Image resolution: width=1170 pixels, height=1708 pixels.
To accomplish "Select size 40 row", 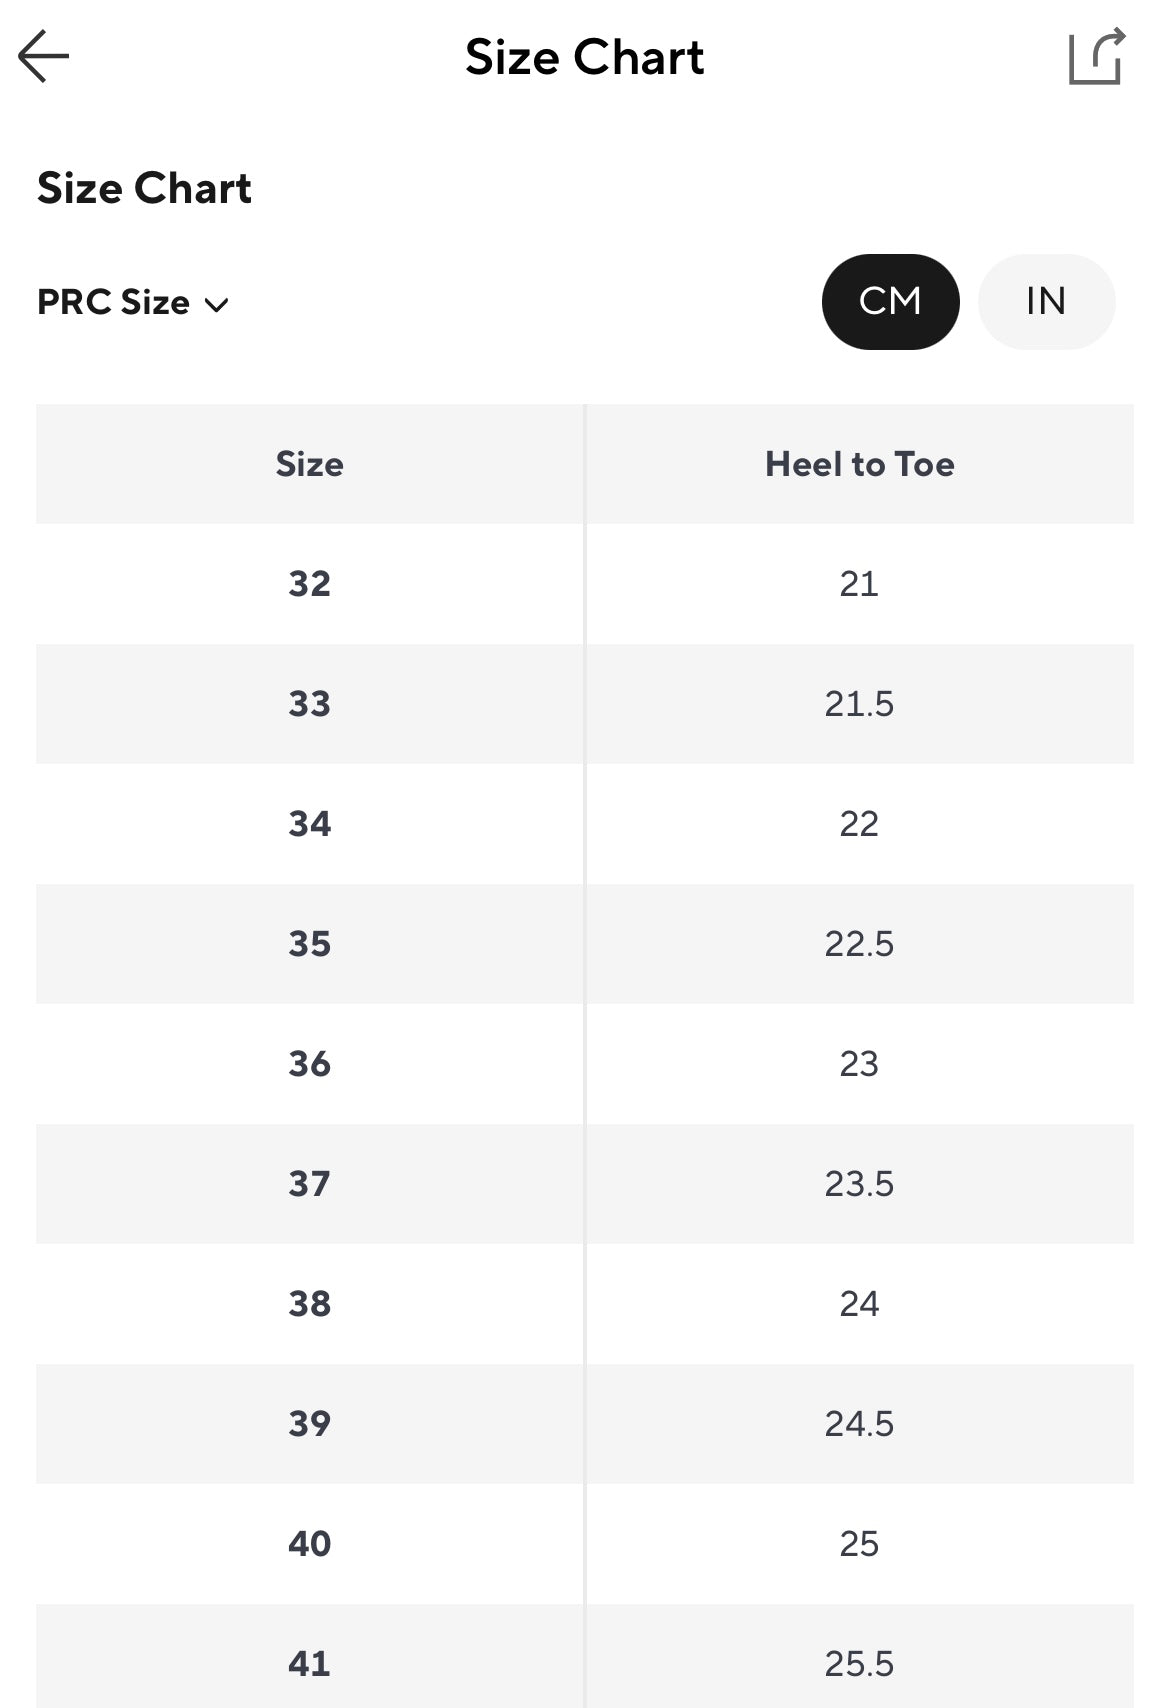I will (x=310, y=1544).
